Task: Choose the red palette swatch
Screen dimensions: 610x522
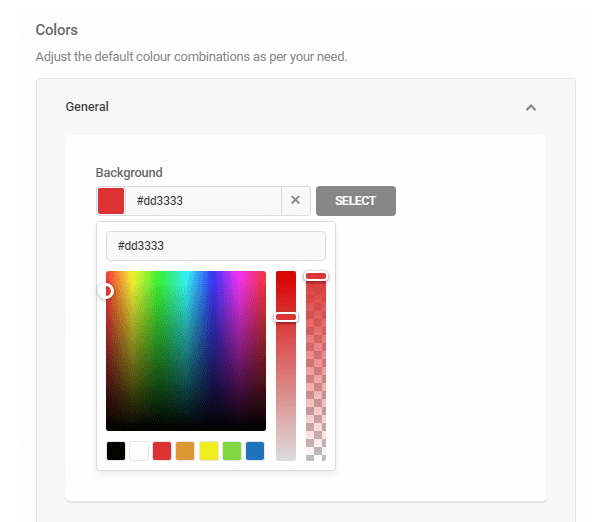Action: (x=162, y=451)
